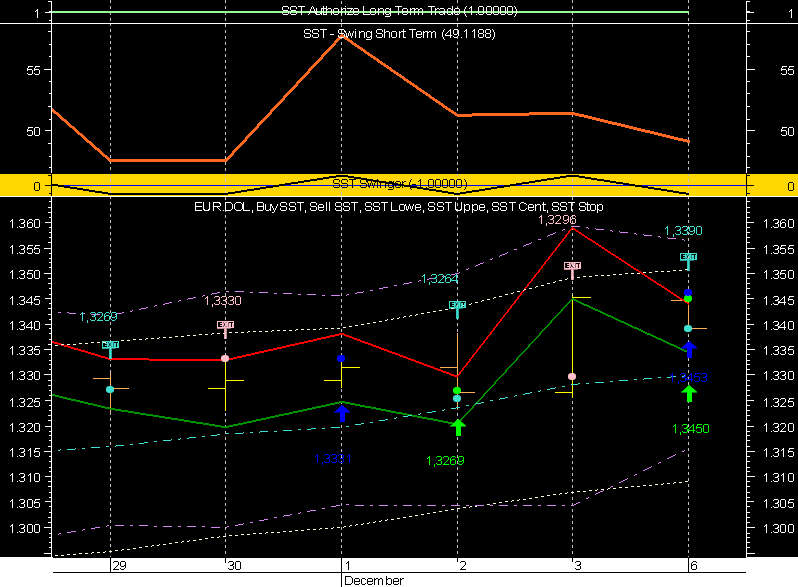Click the red line peak on December 3
The image size is (798, 587).
[x=573, y=229]
